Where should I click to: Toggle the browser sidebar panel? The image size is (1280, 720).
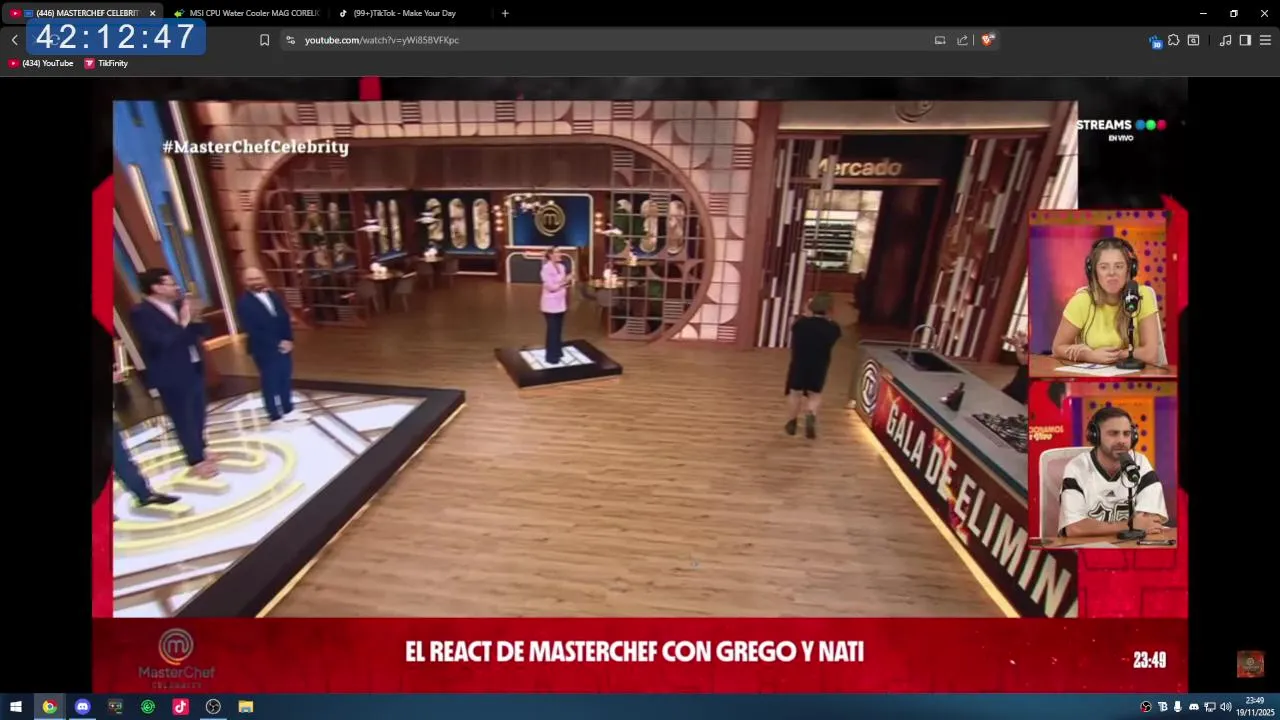click(1245, 40)
